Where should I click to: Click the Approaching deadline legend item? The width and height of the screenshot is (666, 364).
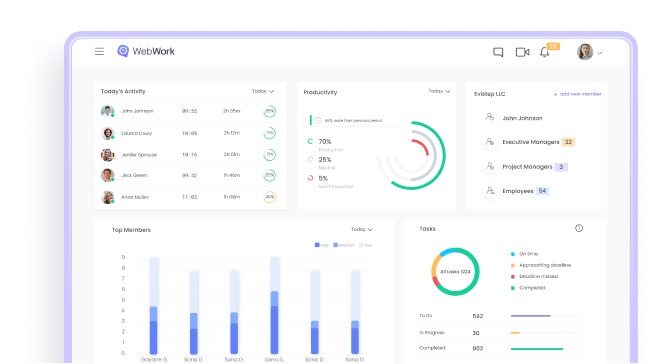(x=541, y=265)
